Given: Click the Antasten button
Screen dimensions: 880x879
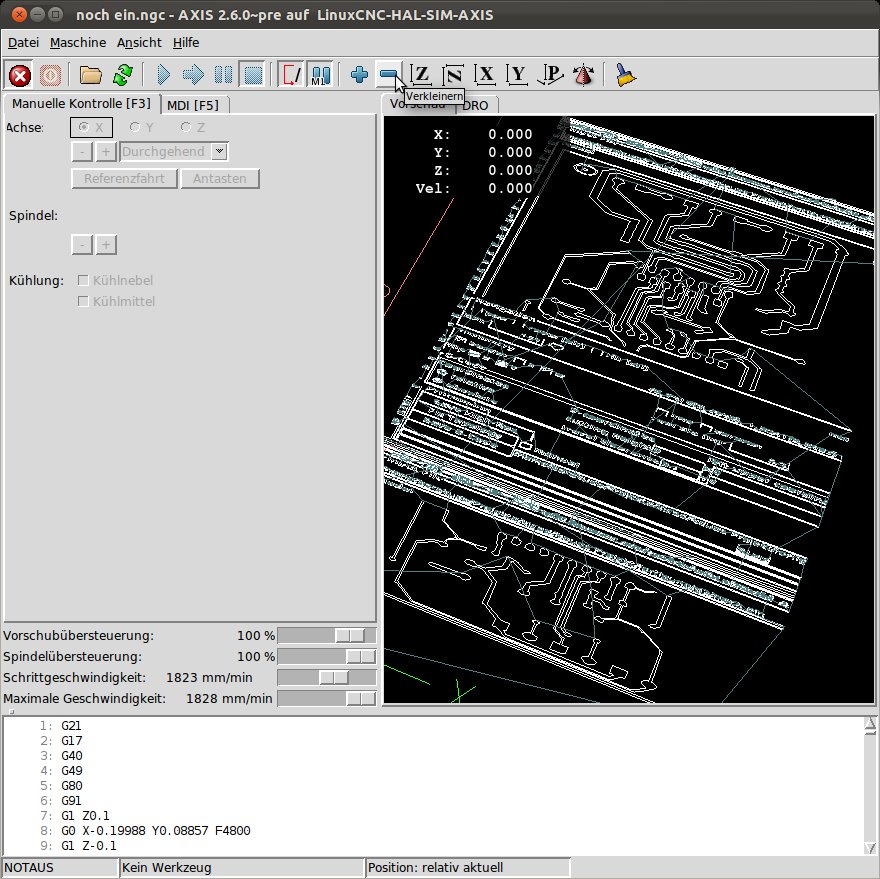Looking at the screenshot, I should coord(220,179).
